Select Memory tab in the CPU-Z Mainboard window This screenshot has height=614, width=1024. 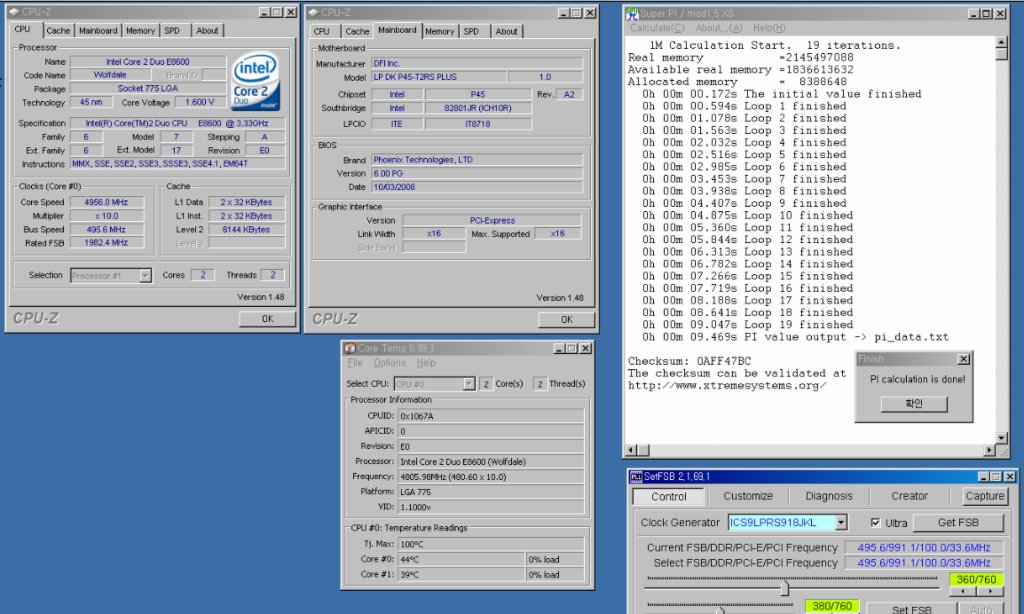pyautogui.click(x=440, y=31)
